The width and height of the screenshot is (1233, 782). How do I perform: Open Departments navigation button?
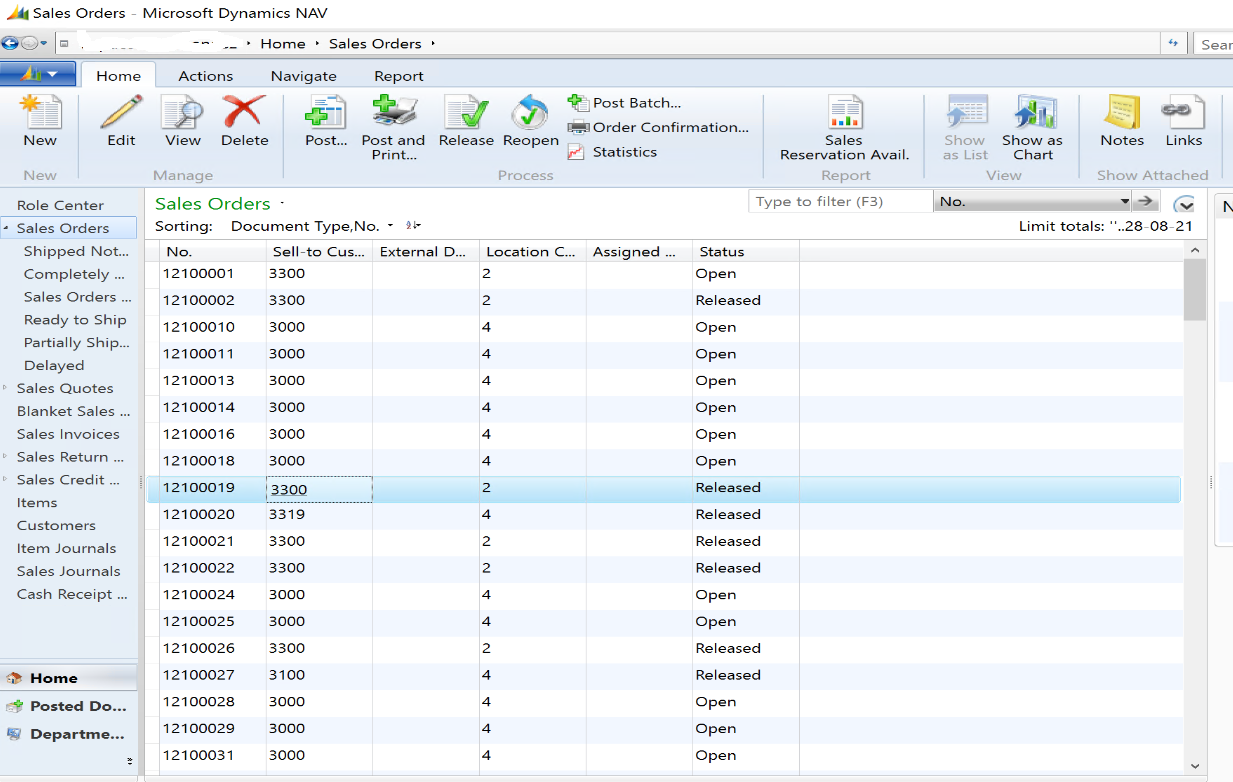[x=68, y=734]
